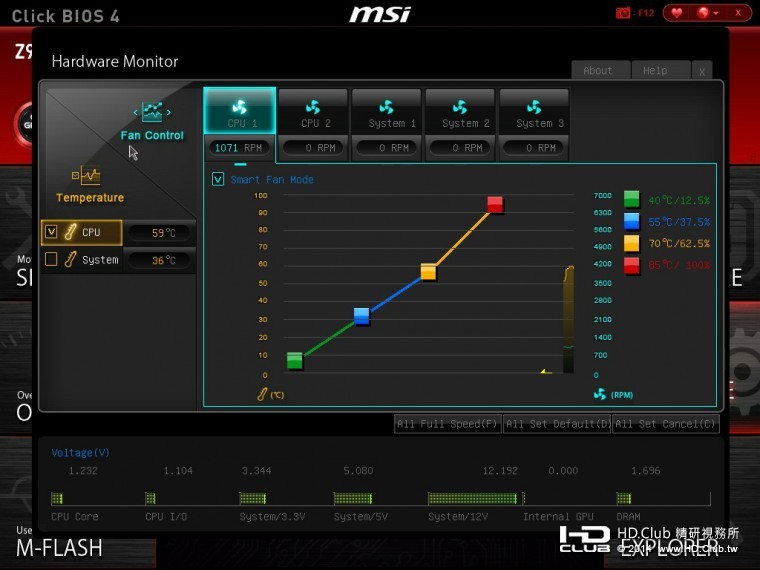Toggle the Smart Fan Mode checkbox
The width and height of the screenshot is (760, 570).
[218, 179]
